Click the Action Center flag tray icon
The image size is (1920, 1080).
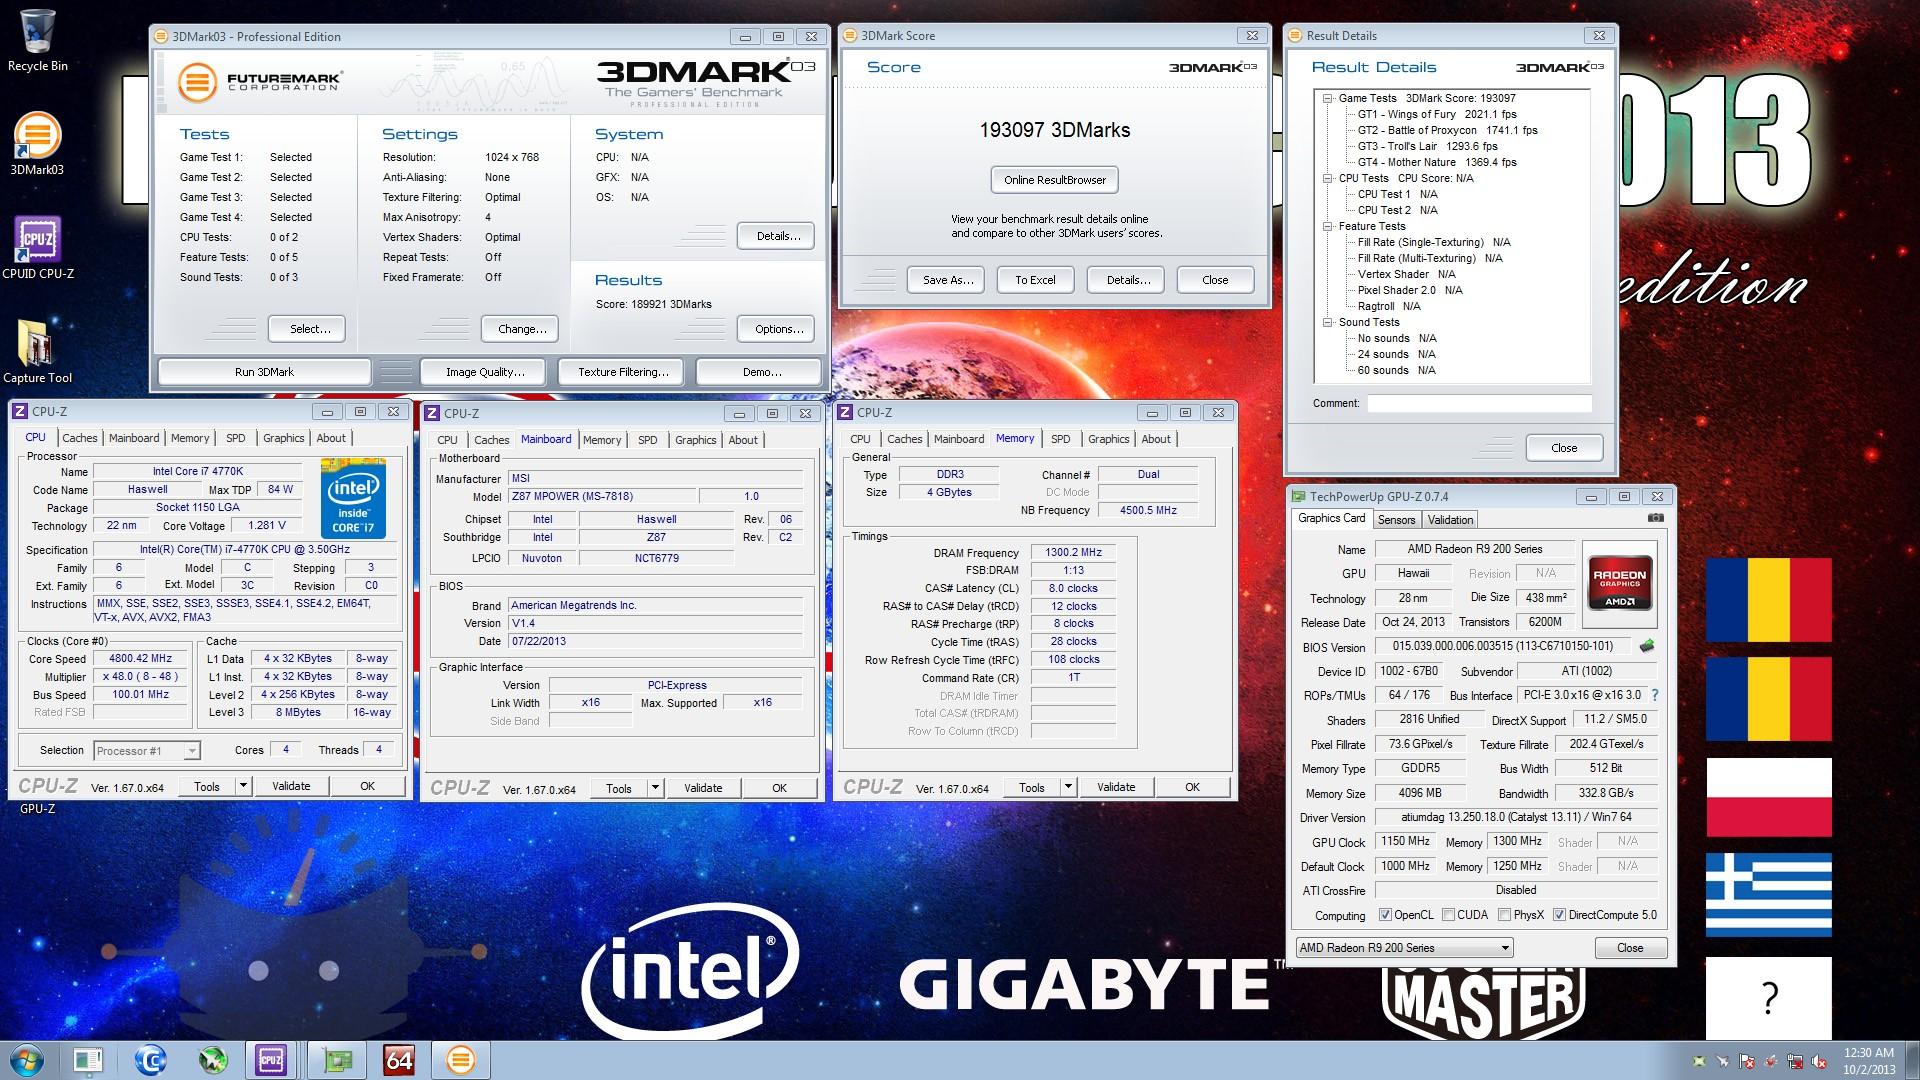[x=1747, y=1061]
